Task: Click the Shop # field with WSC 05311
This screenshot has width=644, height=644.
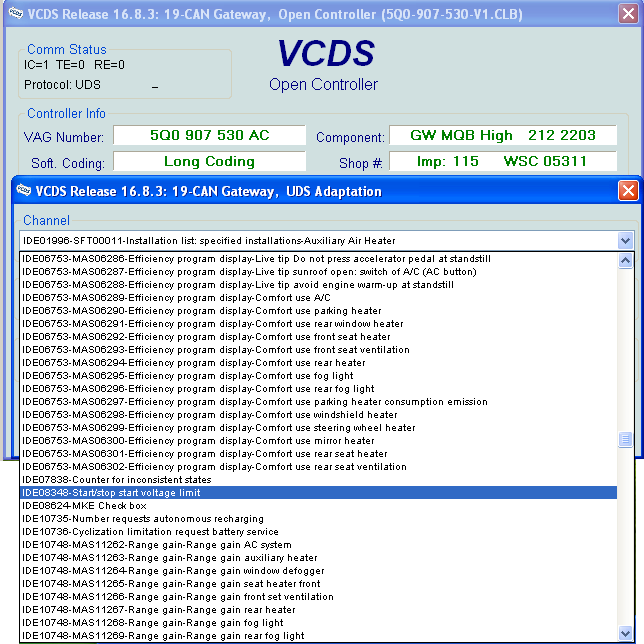Action: click(x=503, y=161)
